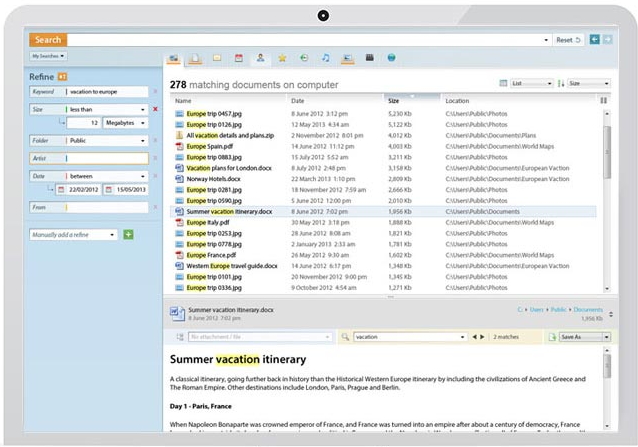The image size is (638, 447).
Task: Select the computer files category icon
Action: (174, 58)
